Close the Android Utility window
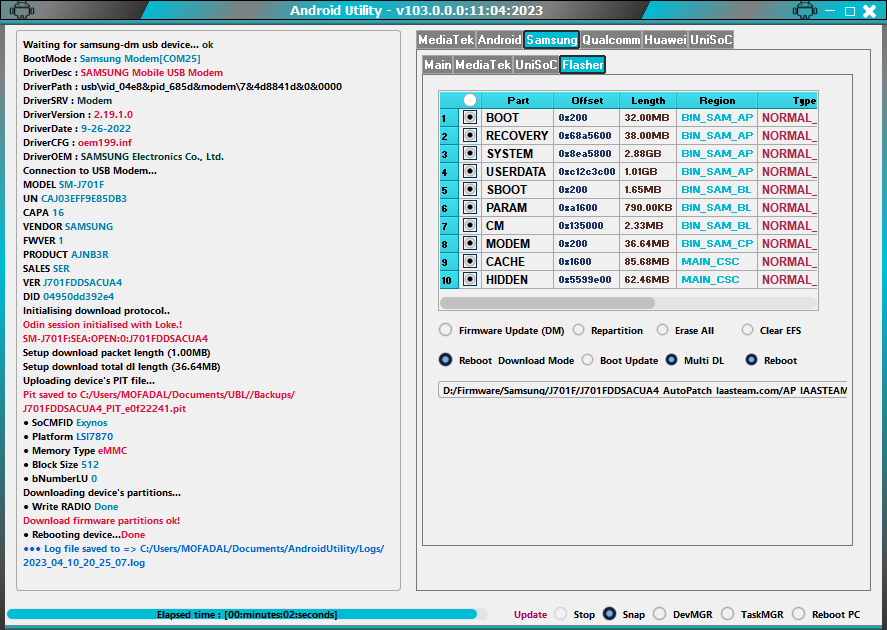The image size is (887, 630). click(869, 11)
